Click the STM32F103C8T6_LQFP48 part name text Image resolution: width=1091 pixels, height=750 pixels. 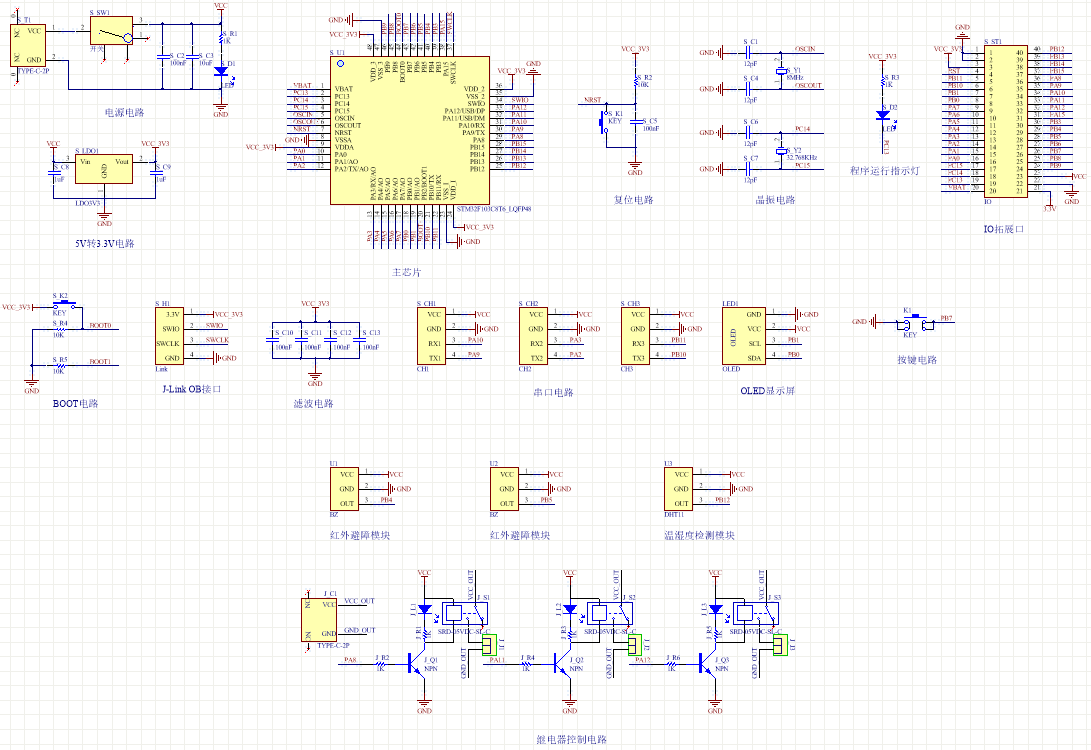tap(494, 209)
